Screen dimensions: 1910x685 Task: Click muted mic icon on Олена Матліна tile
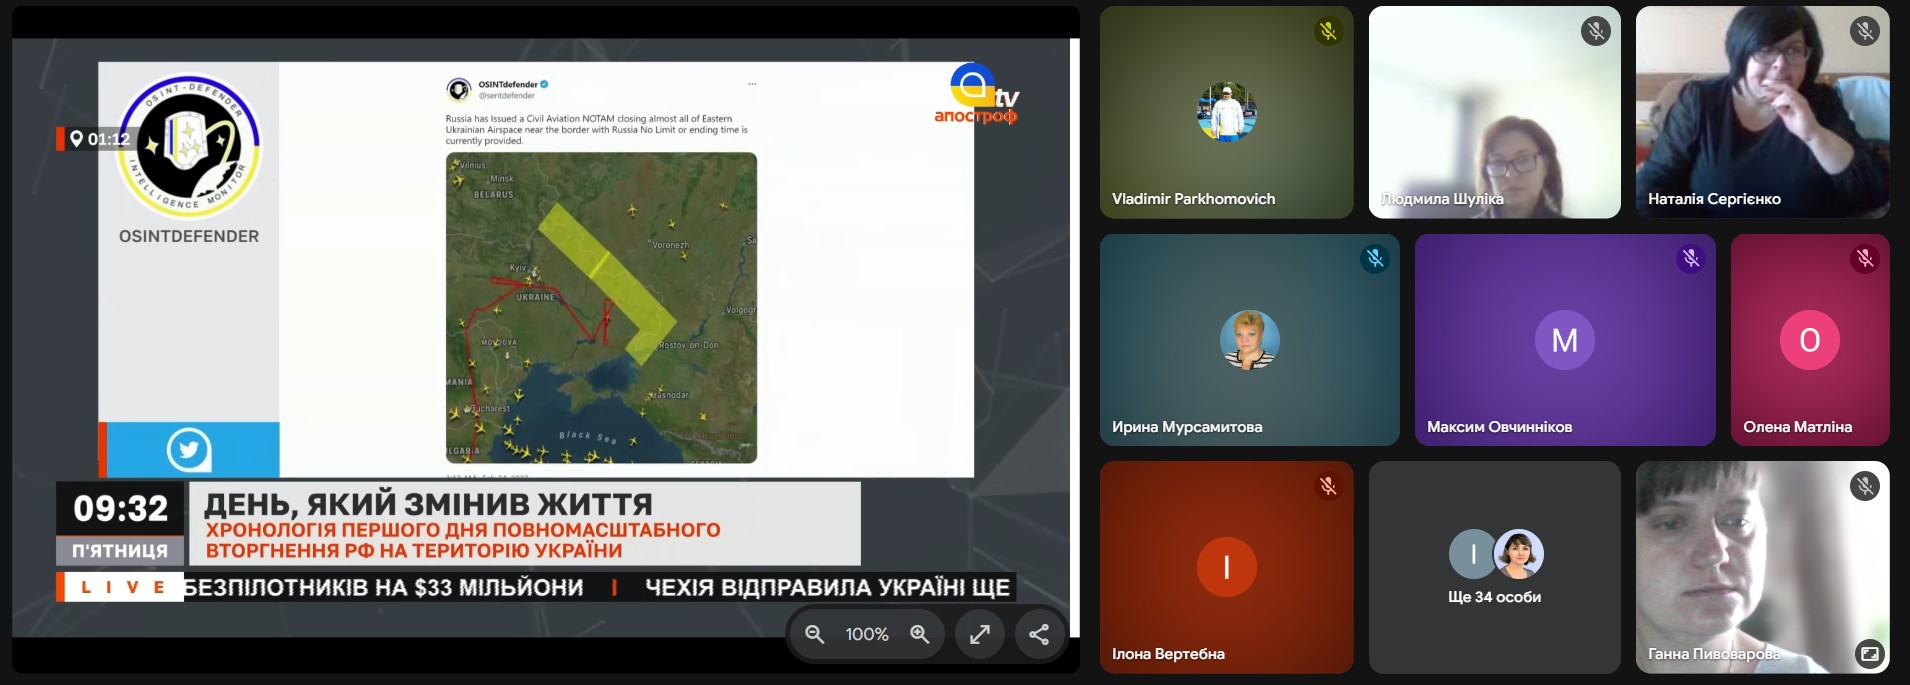1864,259
